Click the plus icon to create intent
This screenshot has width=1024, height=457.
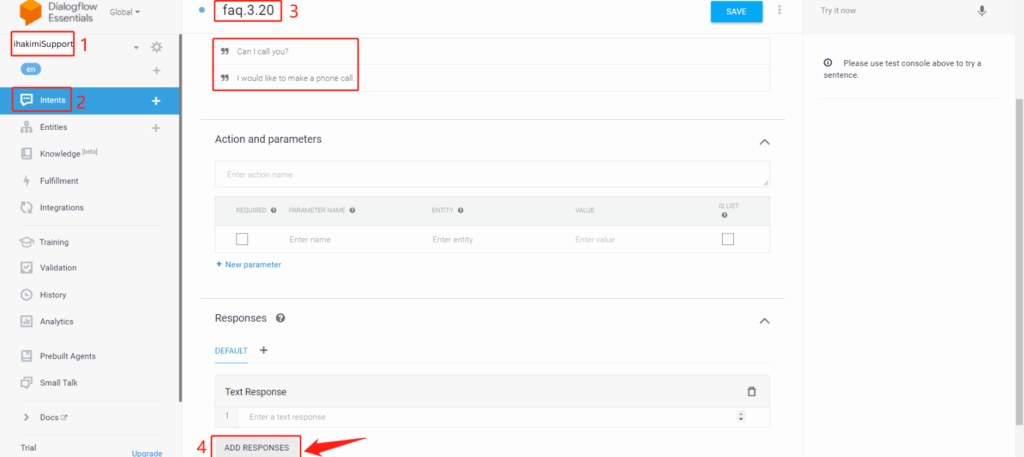pyautogui.click(x=156, y=101)
